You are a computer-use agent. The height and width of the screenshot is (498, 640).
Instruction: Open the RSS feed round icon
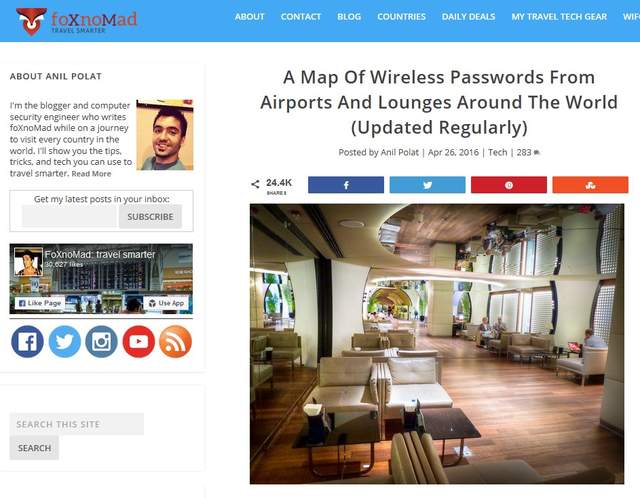[176, 342]
